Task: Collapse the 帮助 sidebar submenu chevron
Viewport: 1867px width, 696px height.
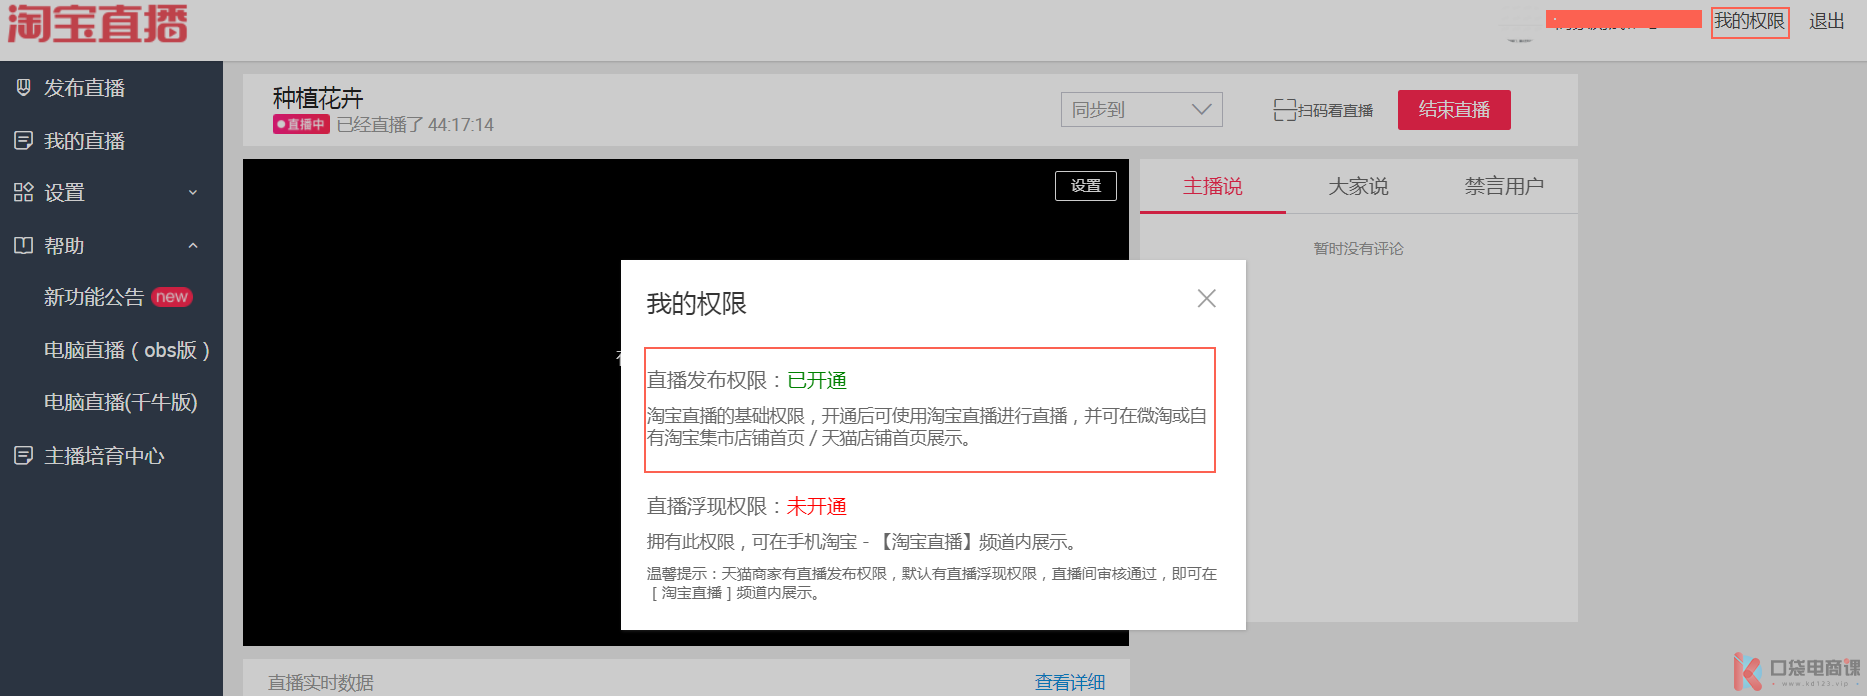Action: point(193,246)
